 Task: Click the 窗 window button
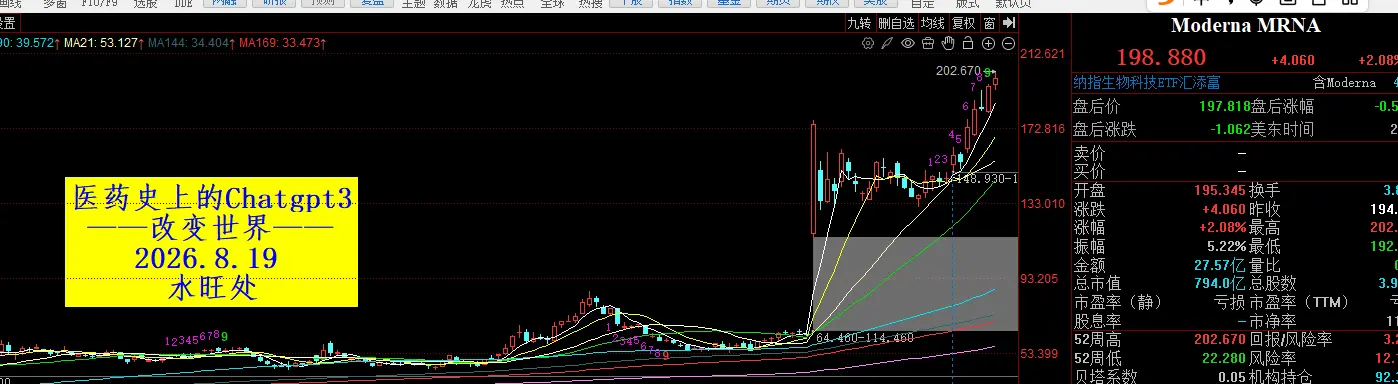point(989,22)
